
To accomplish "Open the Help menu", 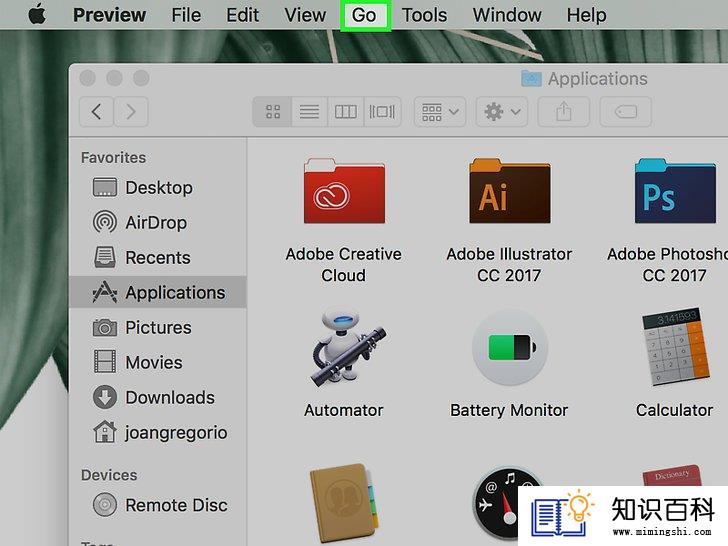I will click(586, 15).
